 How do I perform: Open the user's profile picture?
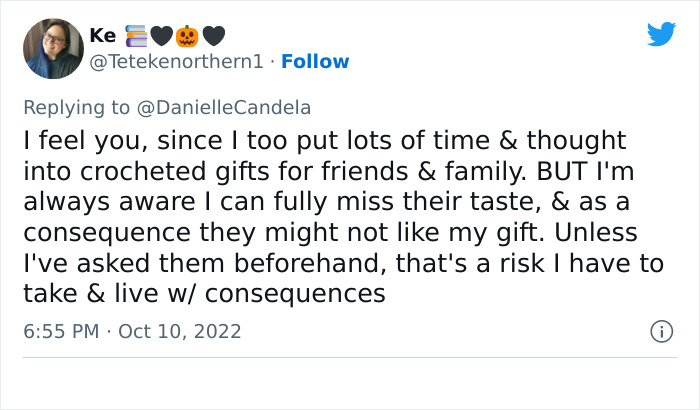click(50, 48)
